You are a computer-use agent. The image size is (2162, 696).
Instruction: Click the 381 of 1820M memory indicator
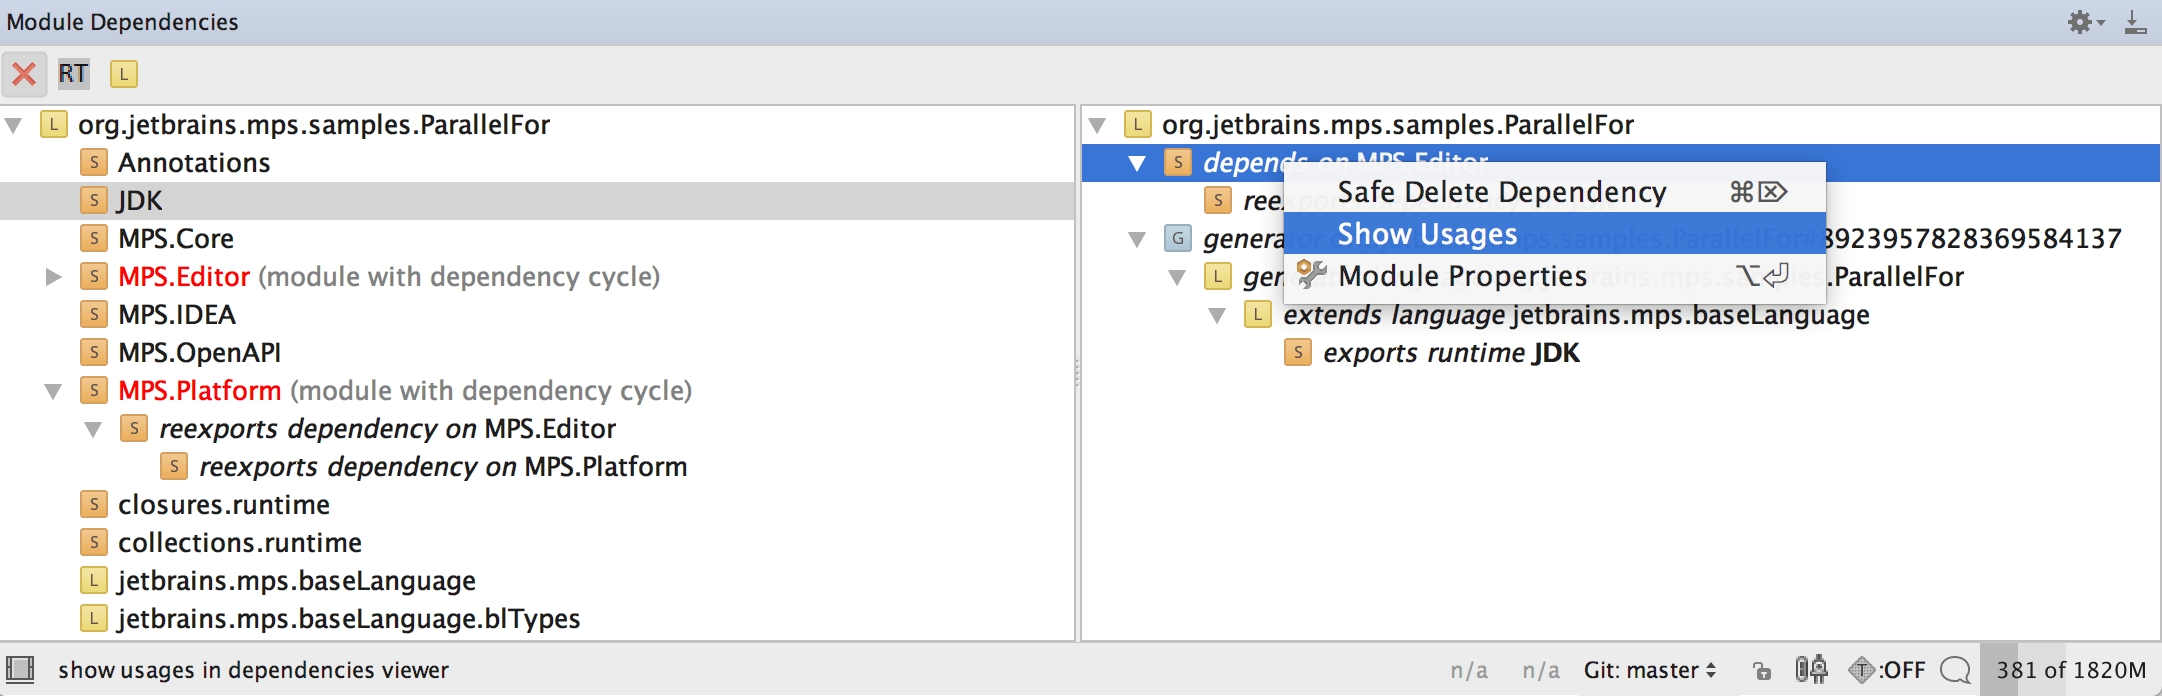[2070, 670]
